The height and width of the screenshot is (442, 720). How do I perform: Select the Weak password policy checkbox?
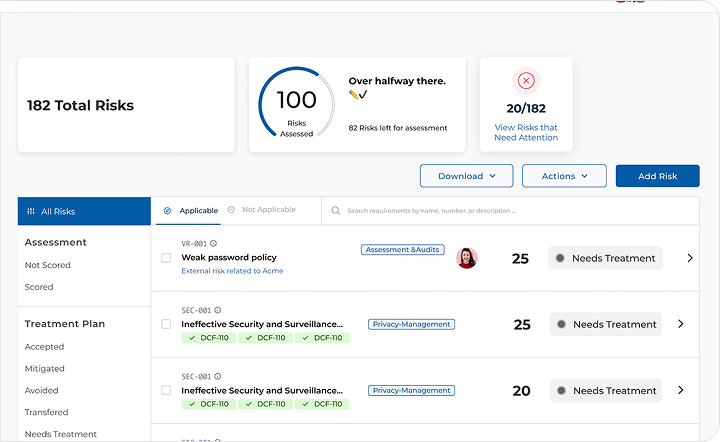click(x=166, y=258)
